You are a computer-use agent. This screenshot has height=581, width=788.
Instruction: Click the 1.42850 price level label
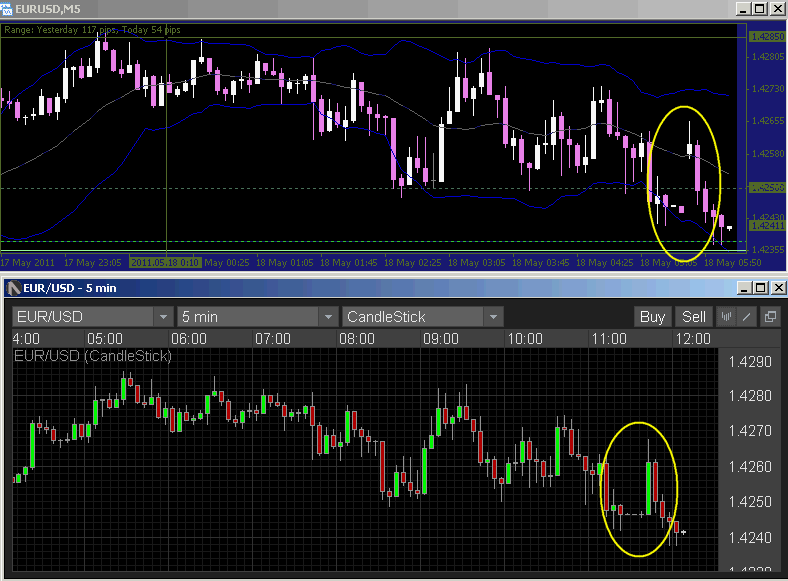[767, 37]
